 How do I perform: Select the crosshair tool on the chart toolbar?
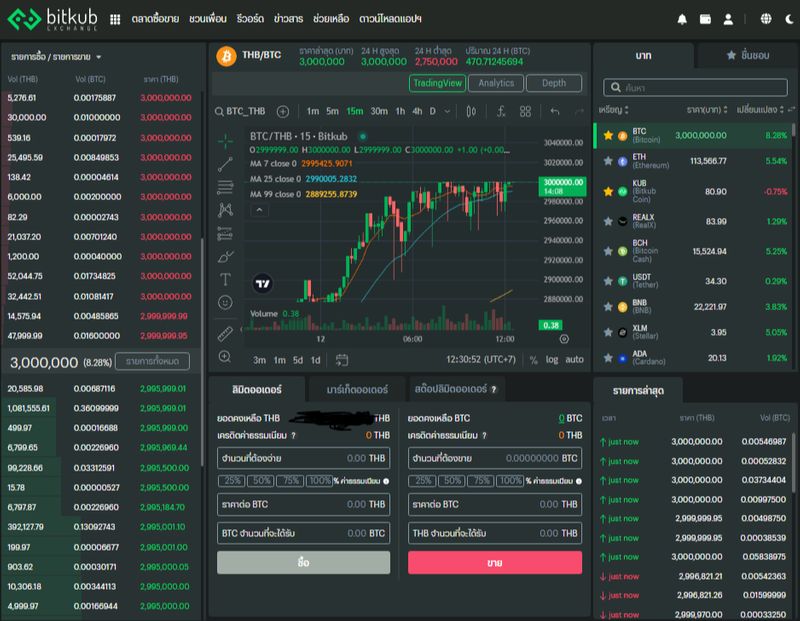click(225, 139)
